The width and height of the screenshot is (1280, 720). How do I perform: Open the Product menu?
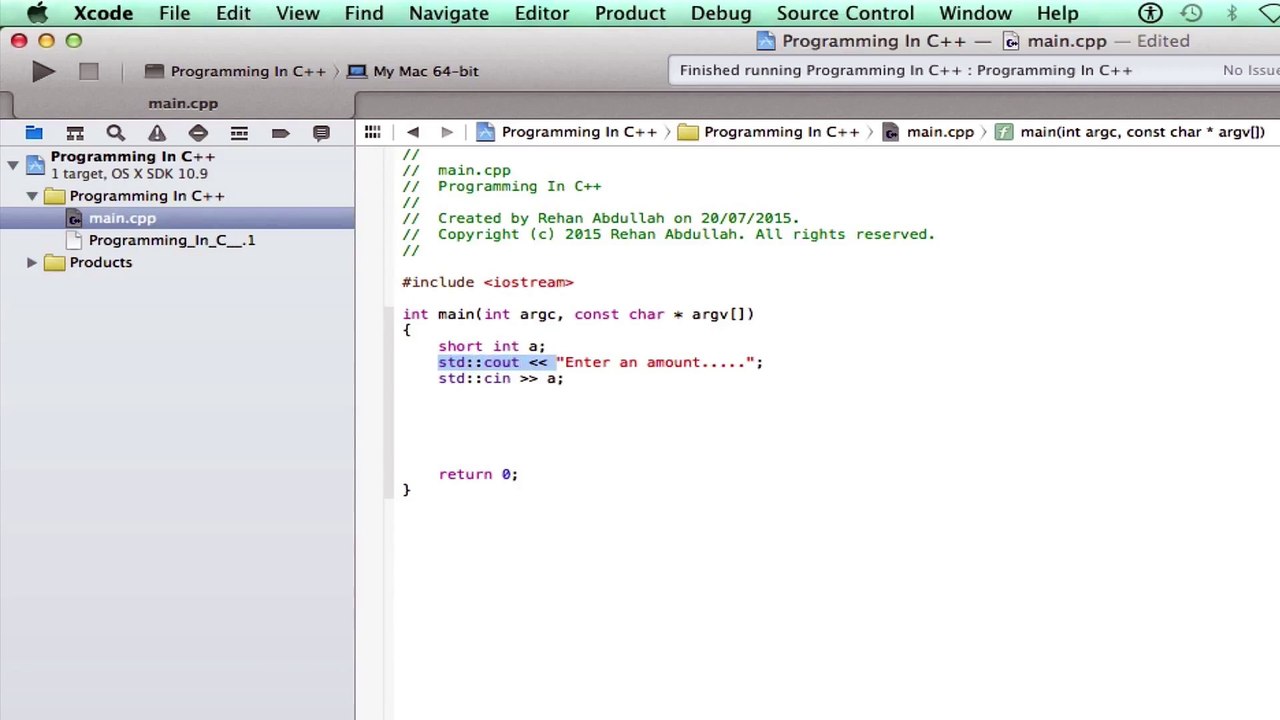[630, 13]
